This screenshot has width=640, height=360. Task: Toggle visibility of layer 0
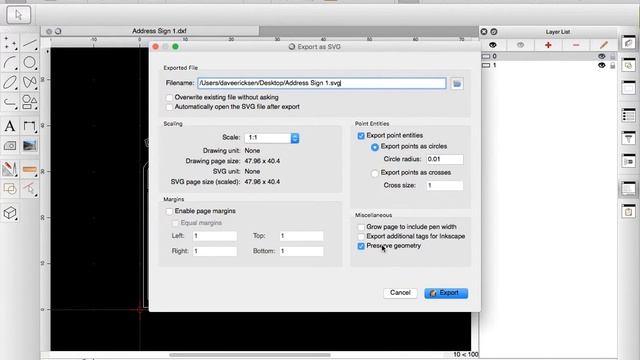click(602, 56)
